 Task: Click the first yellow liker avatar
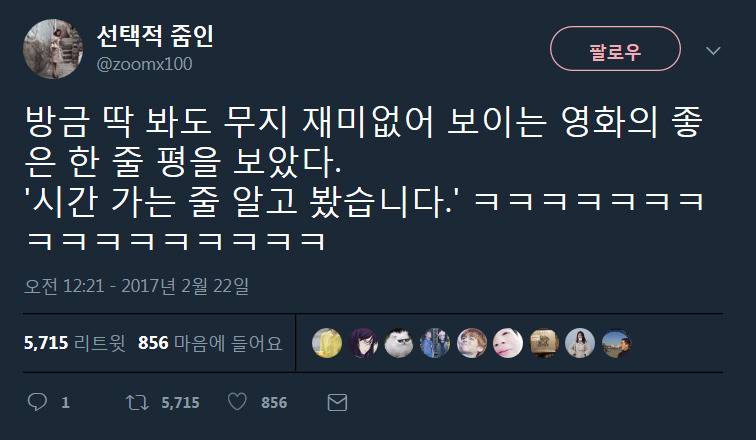[327, 343]
